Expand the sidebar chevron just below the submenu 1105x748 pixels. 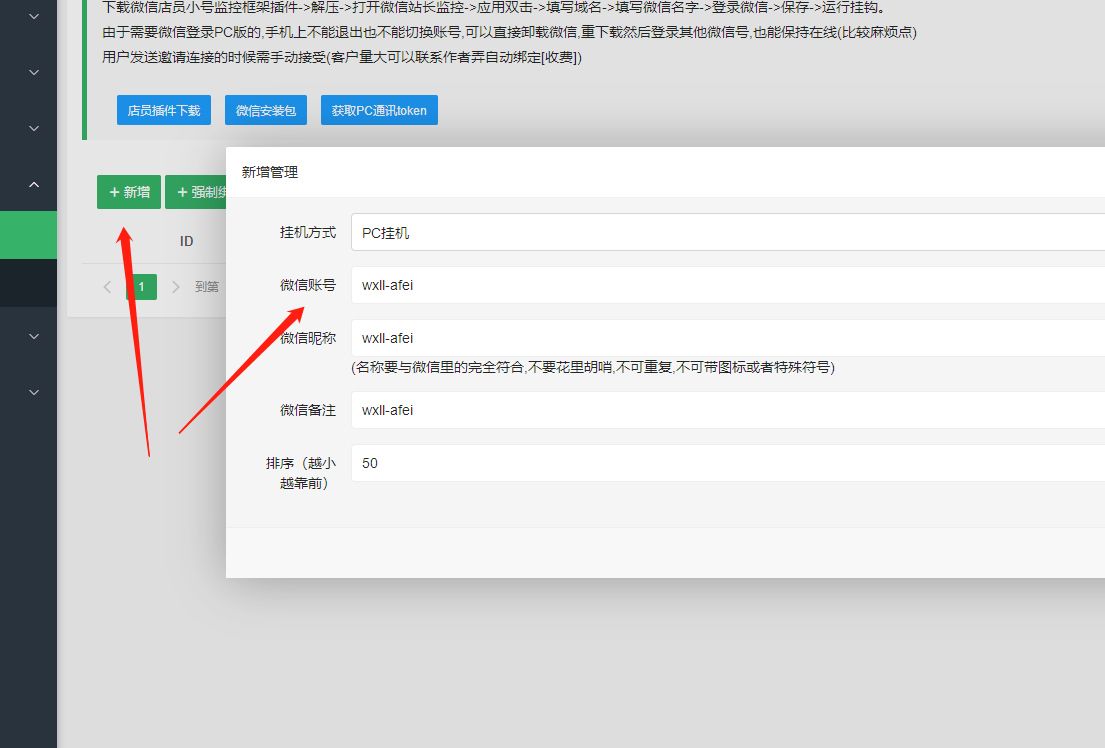(x=34, y=337)
